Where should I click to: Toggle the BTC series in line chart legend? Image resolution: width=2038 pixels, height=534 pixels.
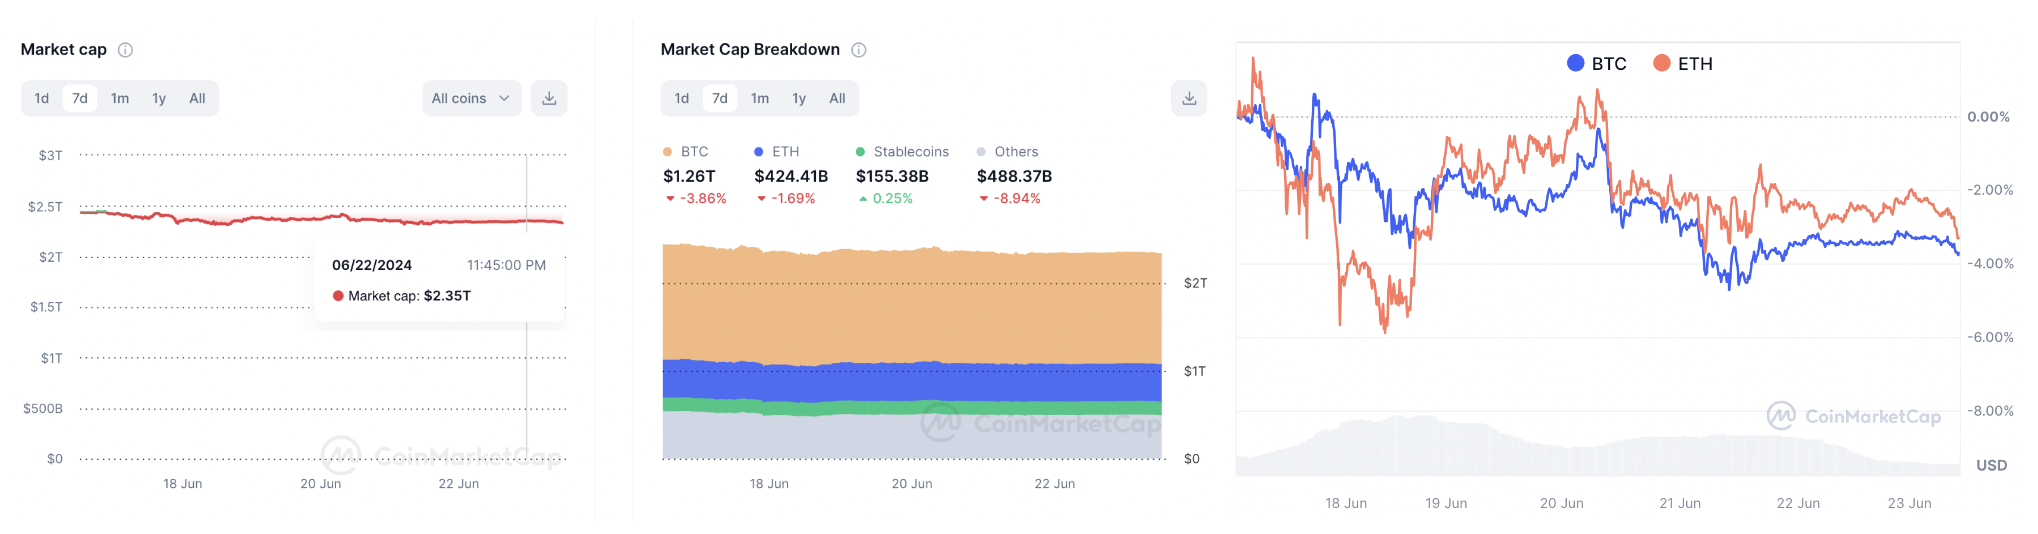click(x=1597, y=63)
